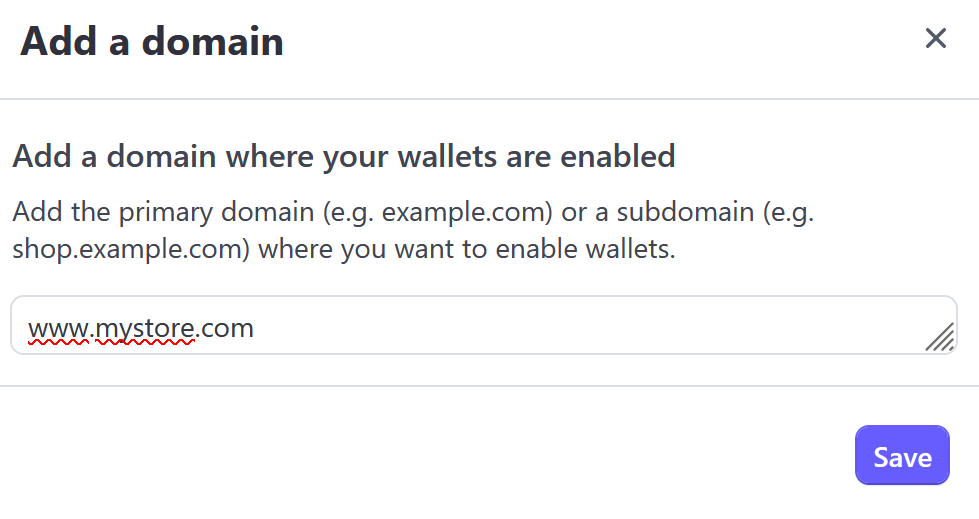979x519 pixels.
Task: Select the wallets enabled heading text
Action: [343, 156]
